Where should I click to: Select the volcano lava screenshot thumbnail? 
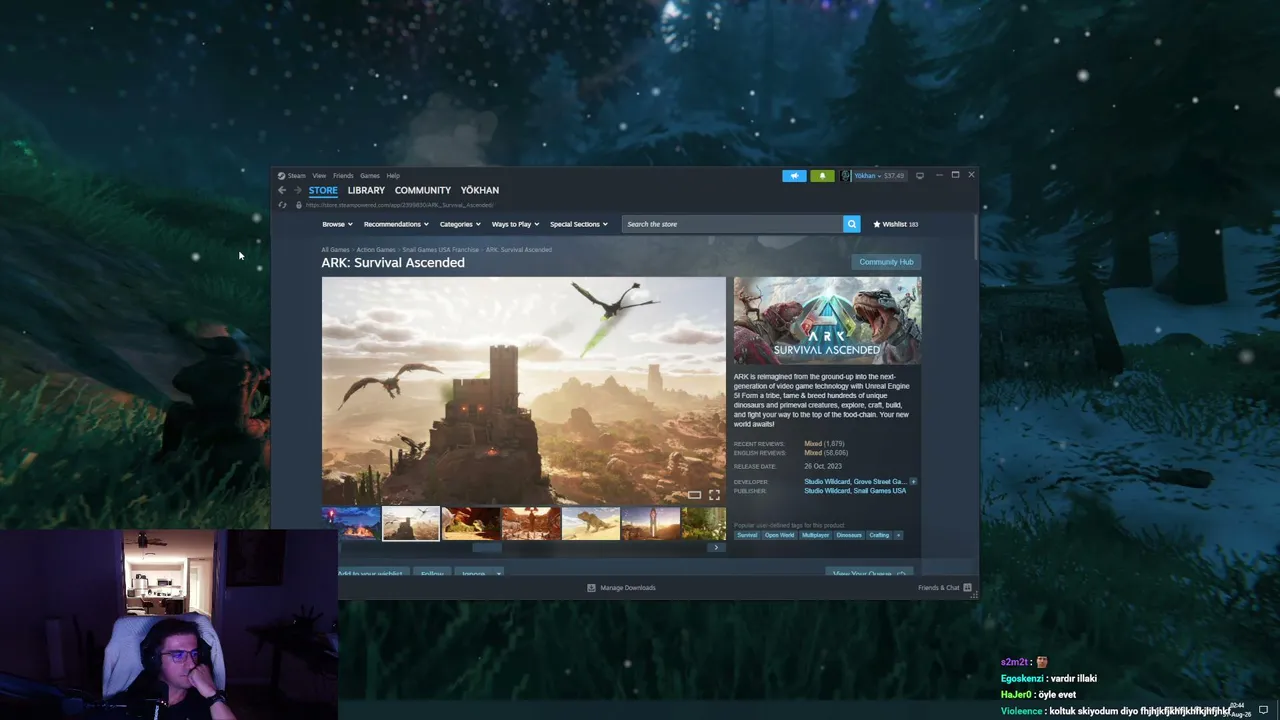351,523
